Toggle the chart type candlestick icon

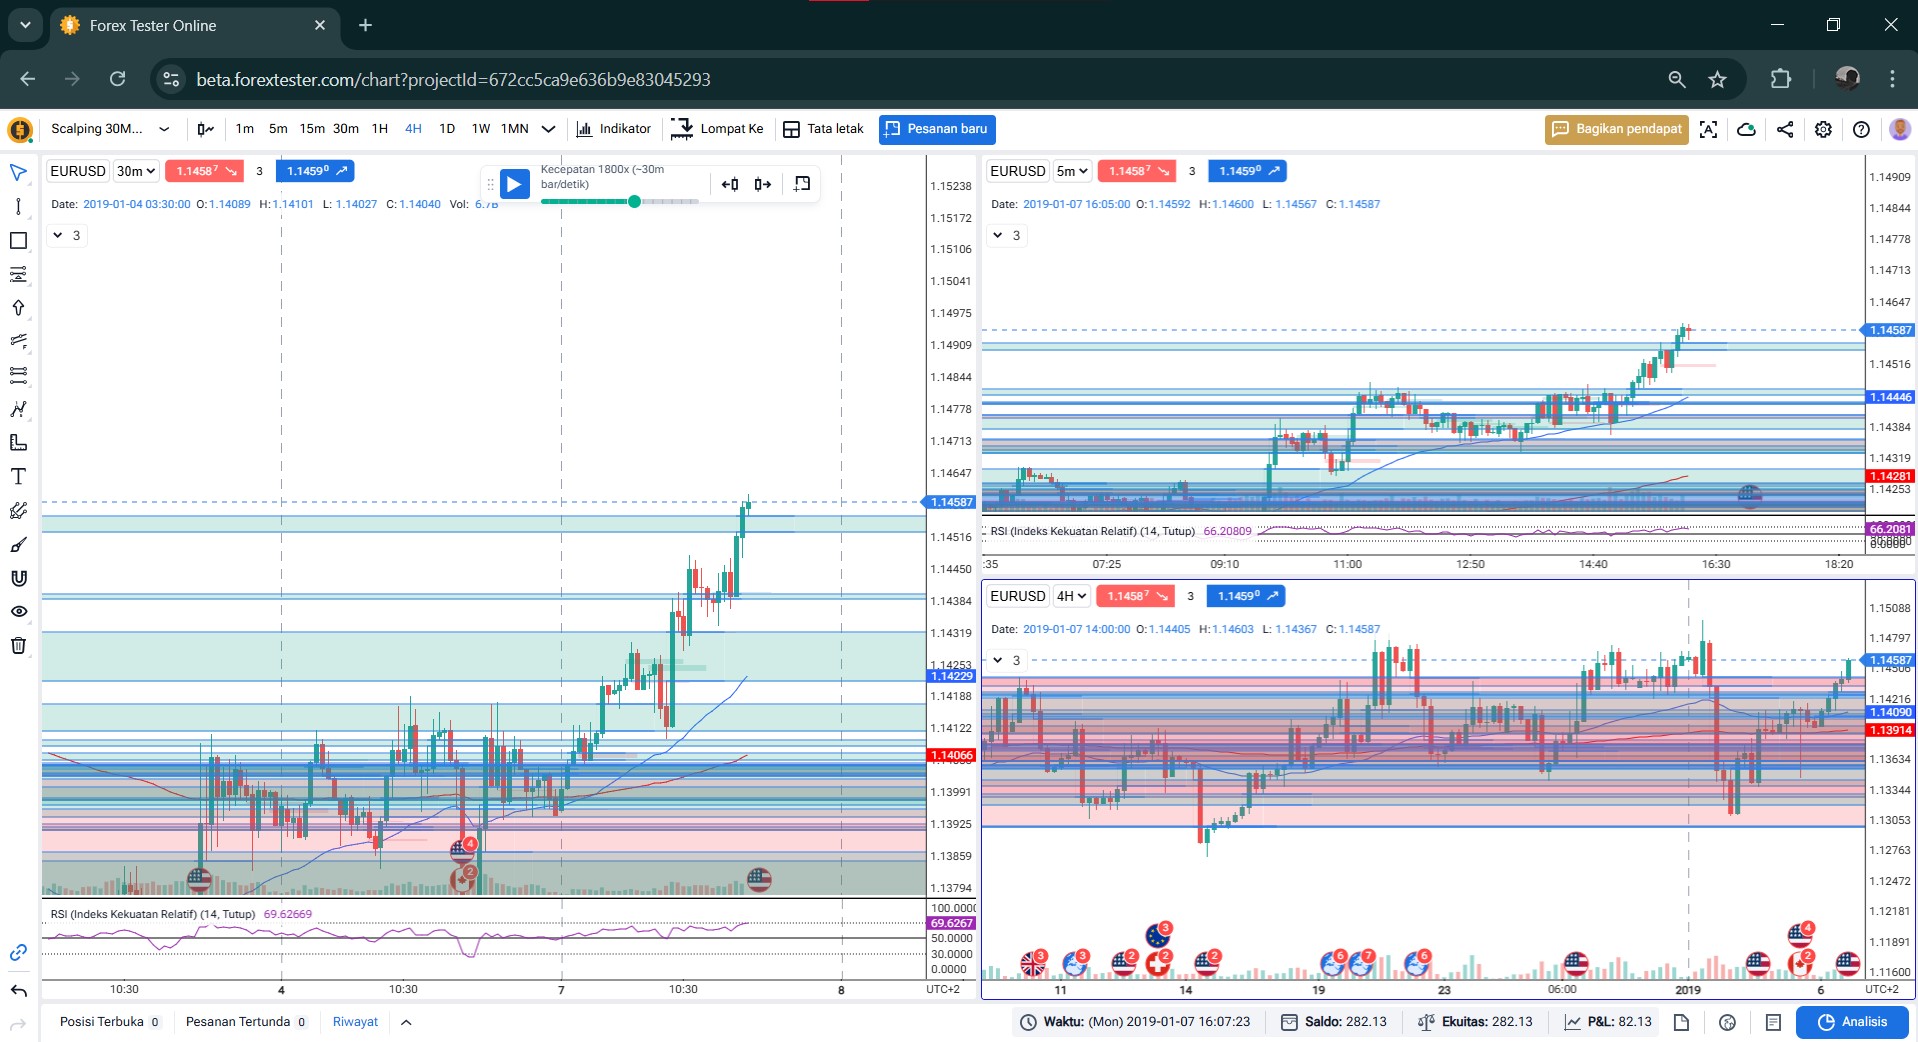(x=205, y=129)
